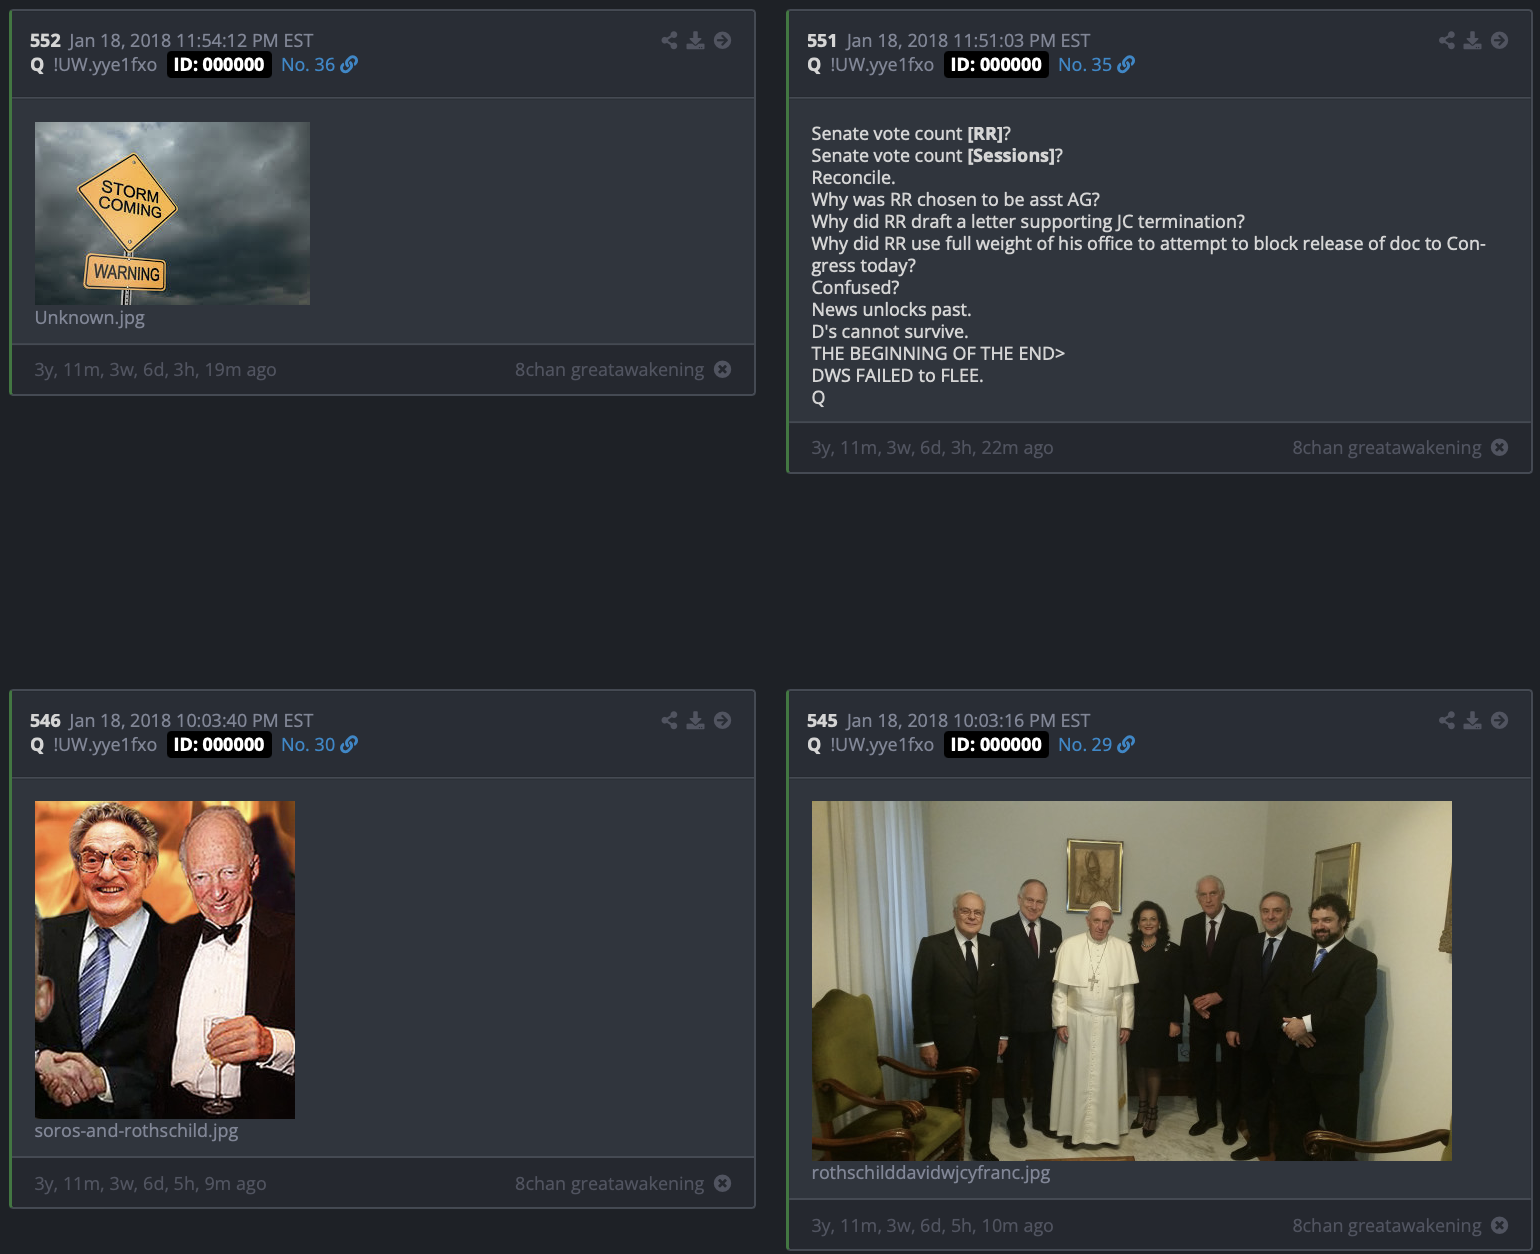
Task: Click the chain link icon beside No. 35
Action: pos(1126,64)
